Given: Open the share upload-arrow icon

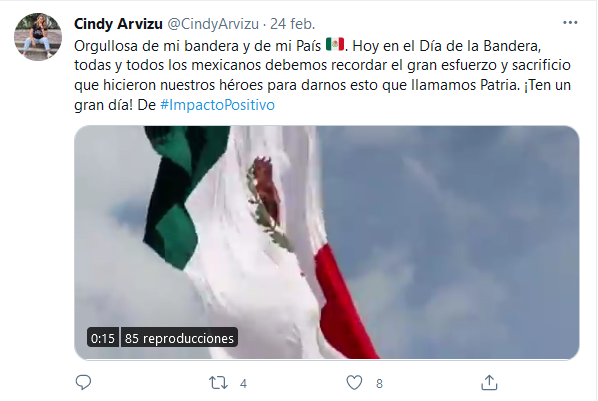Looking at the screenshot, I should click(489, 382).
